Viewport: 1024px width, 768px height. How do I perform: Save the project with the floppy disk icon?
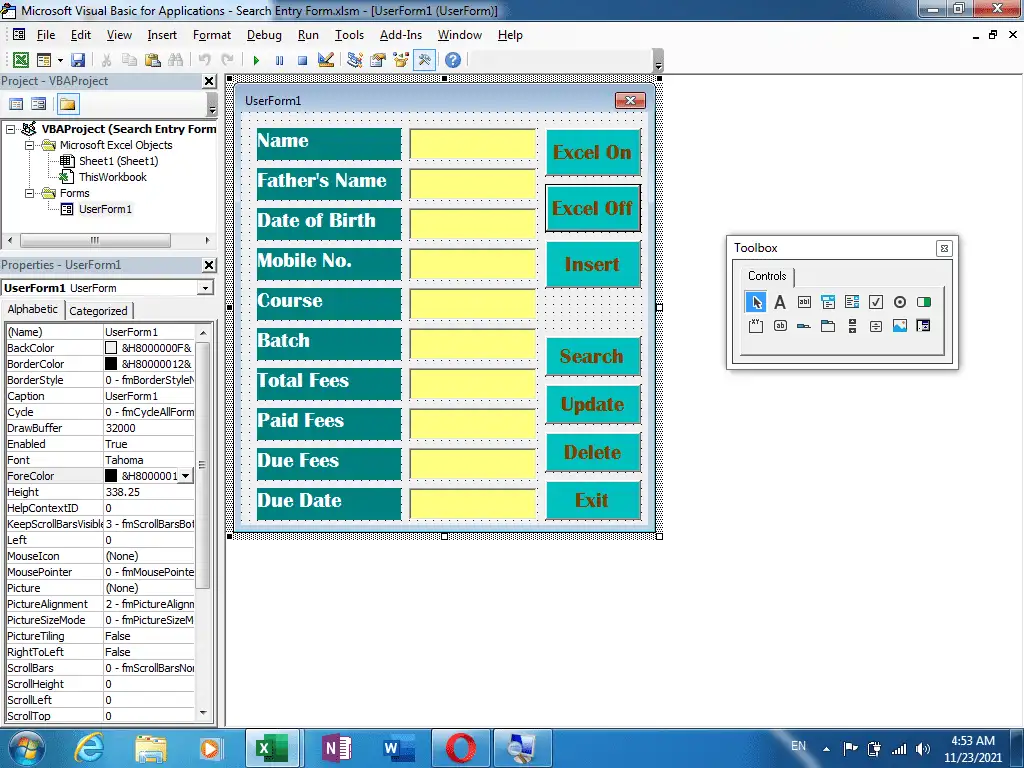pos(78,60)
